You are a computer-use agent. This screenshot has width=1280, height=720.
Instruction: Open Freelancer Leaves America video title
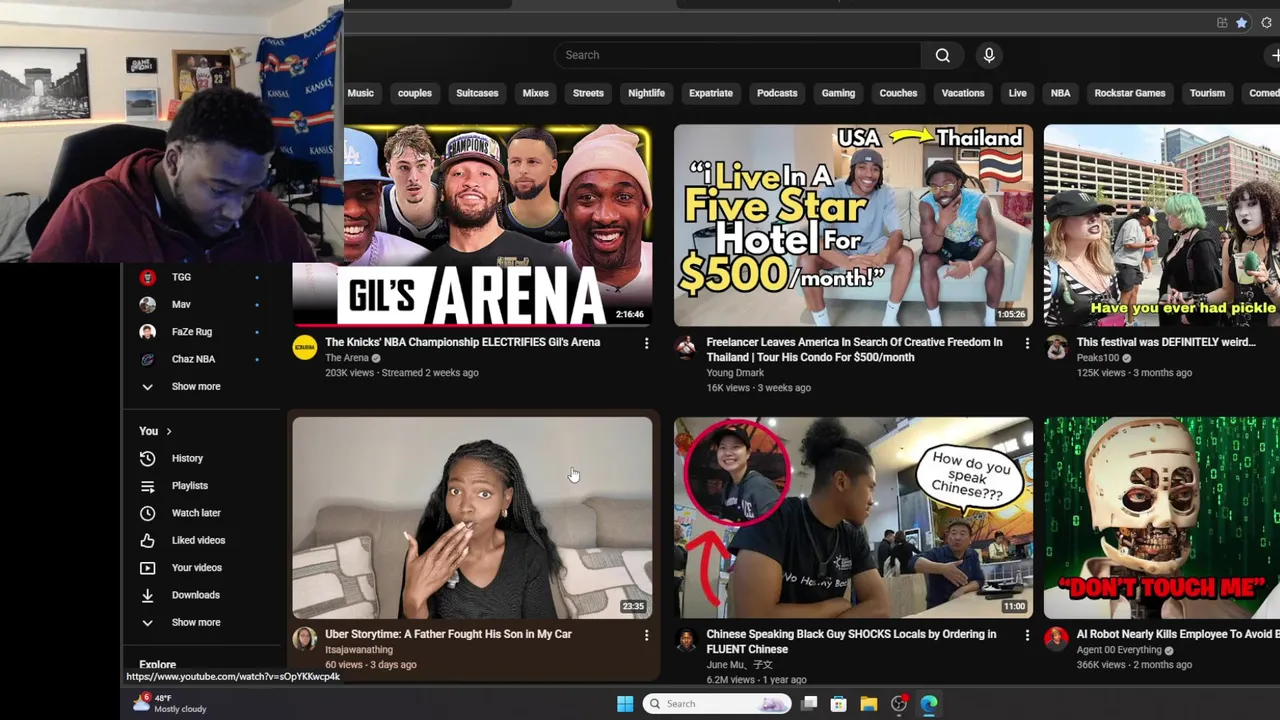coord(854,349)
